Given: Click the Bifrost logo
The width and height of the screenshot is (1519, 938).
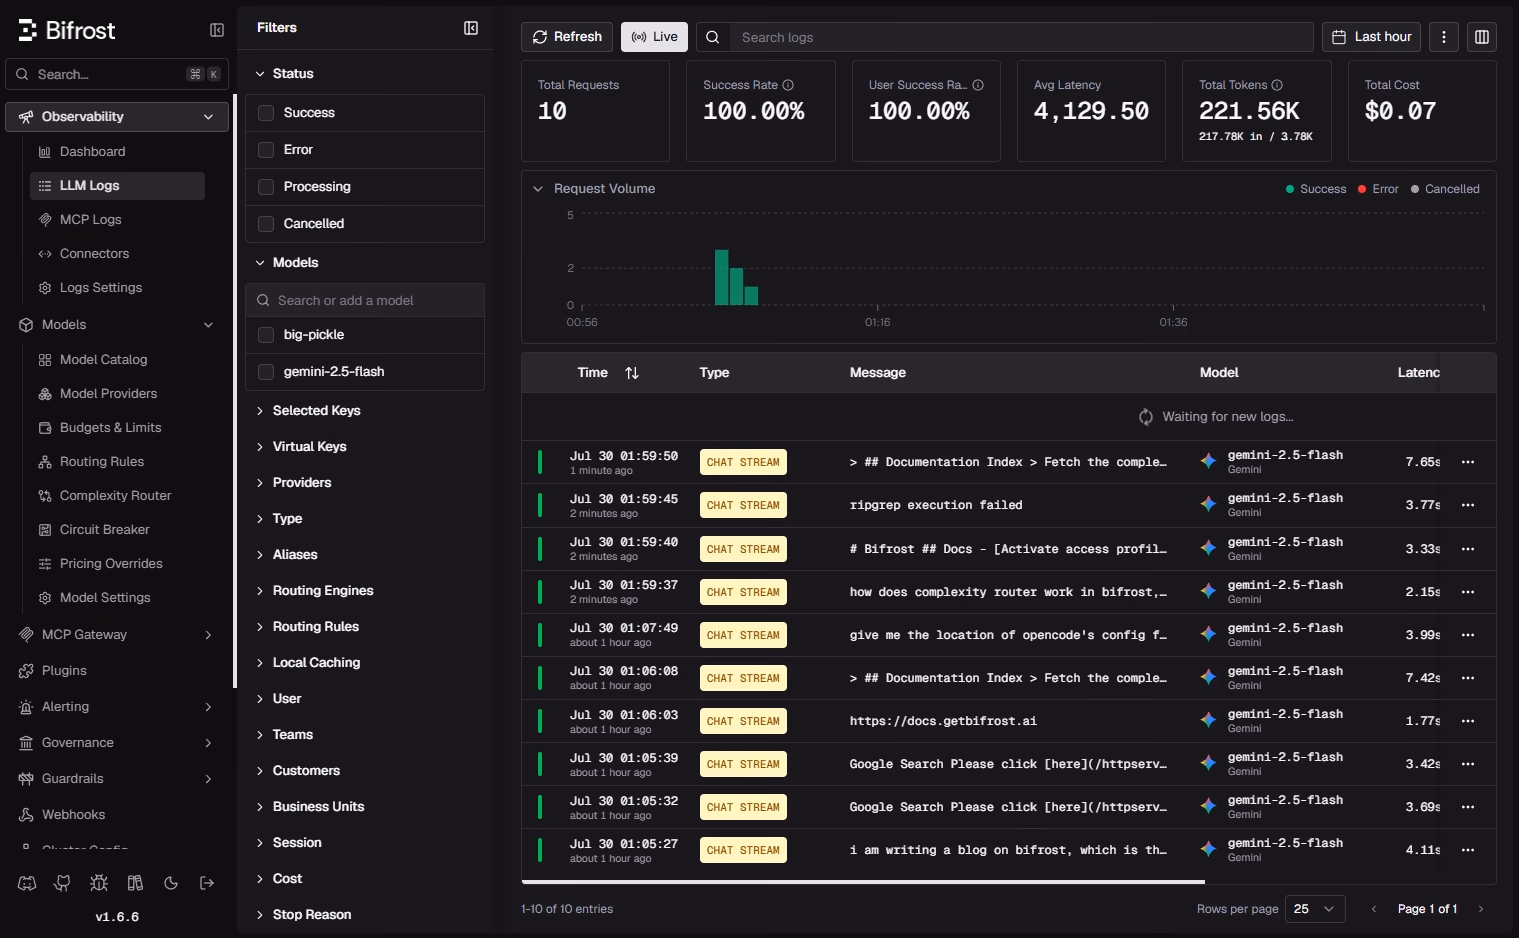Looking at the screenshot, I should click(67, 30).
